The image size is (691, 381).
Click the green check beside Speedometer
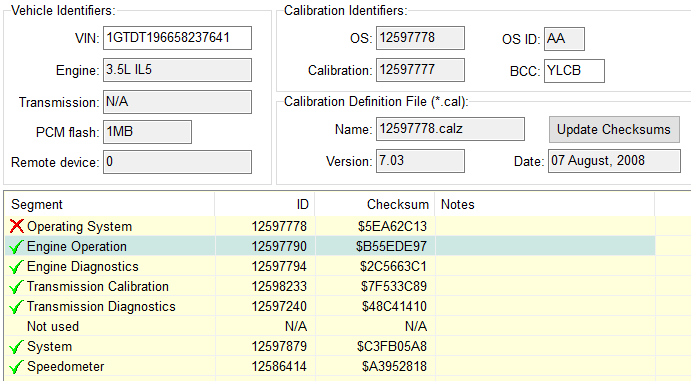coord(16,366)
